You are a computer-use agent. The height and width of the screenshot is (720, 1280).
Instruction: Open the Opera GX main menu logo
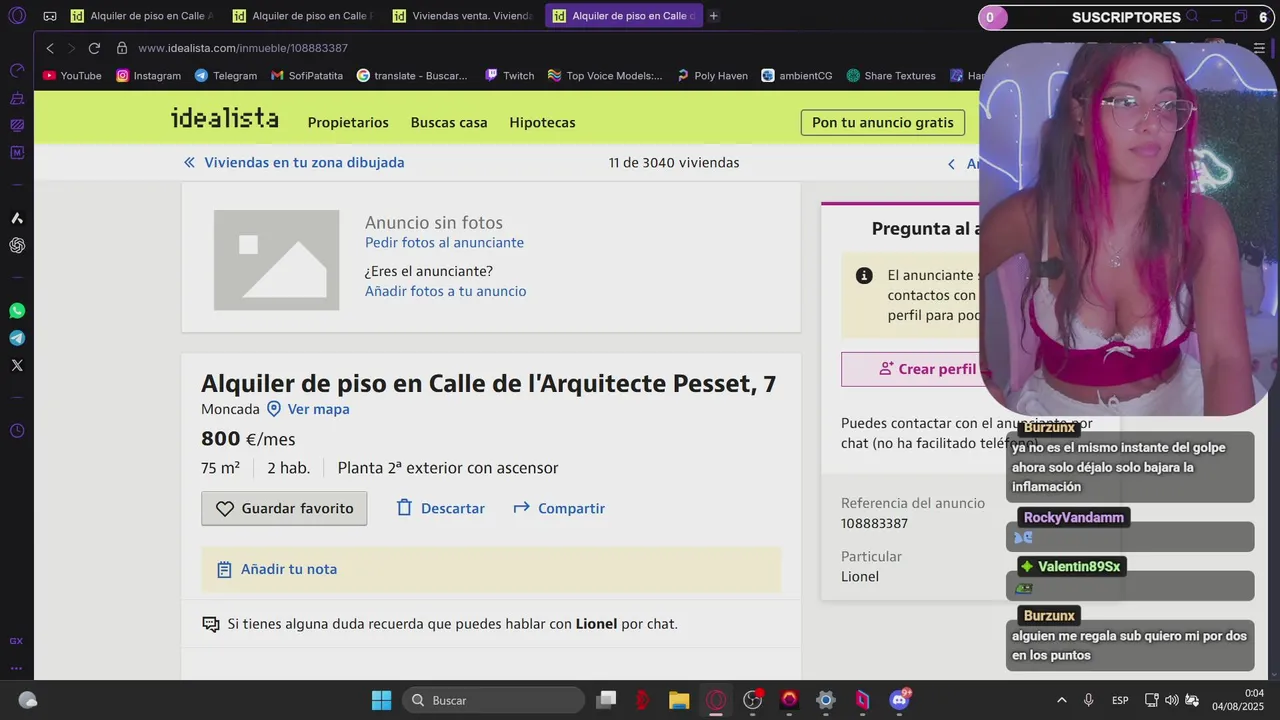[17, 16]
